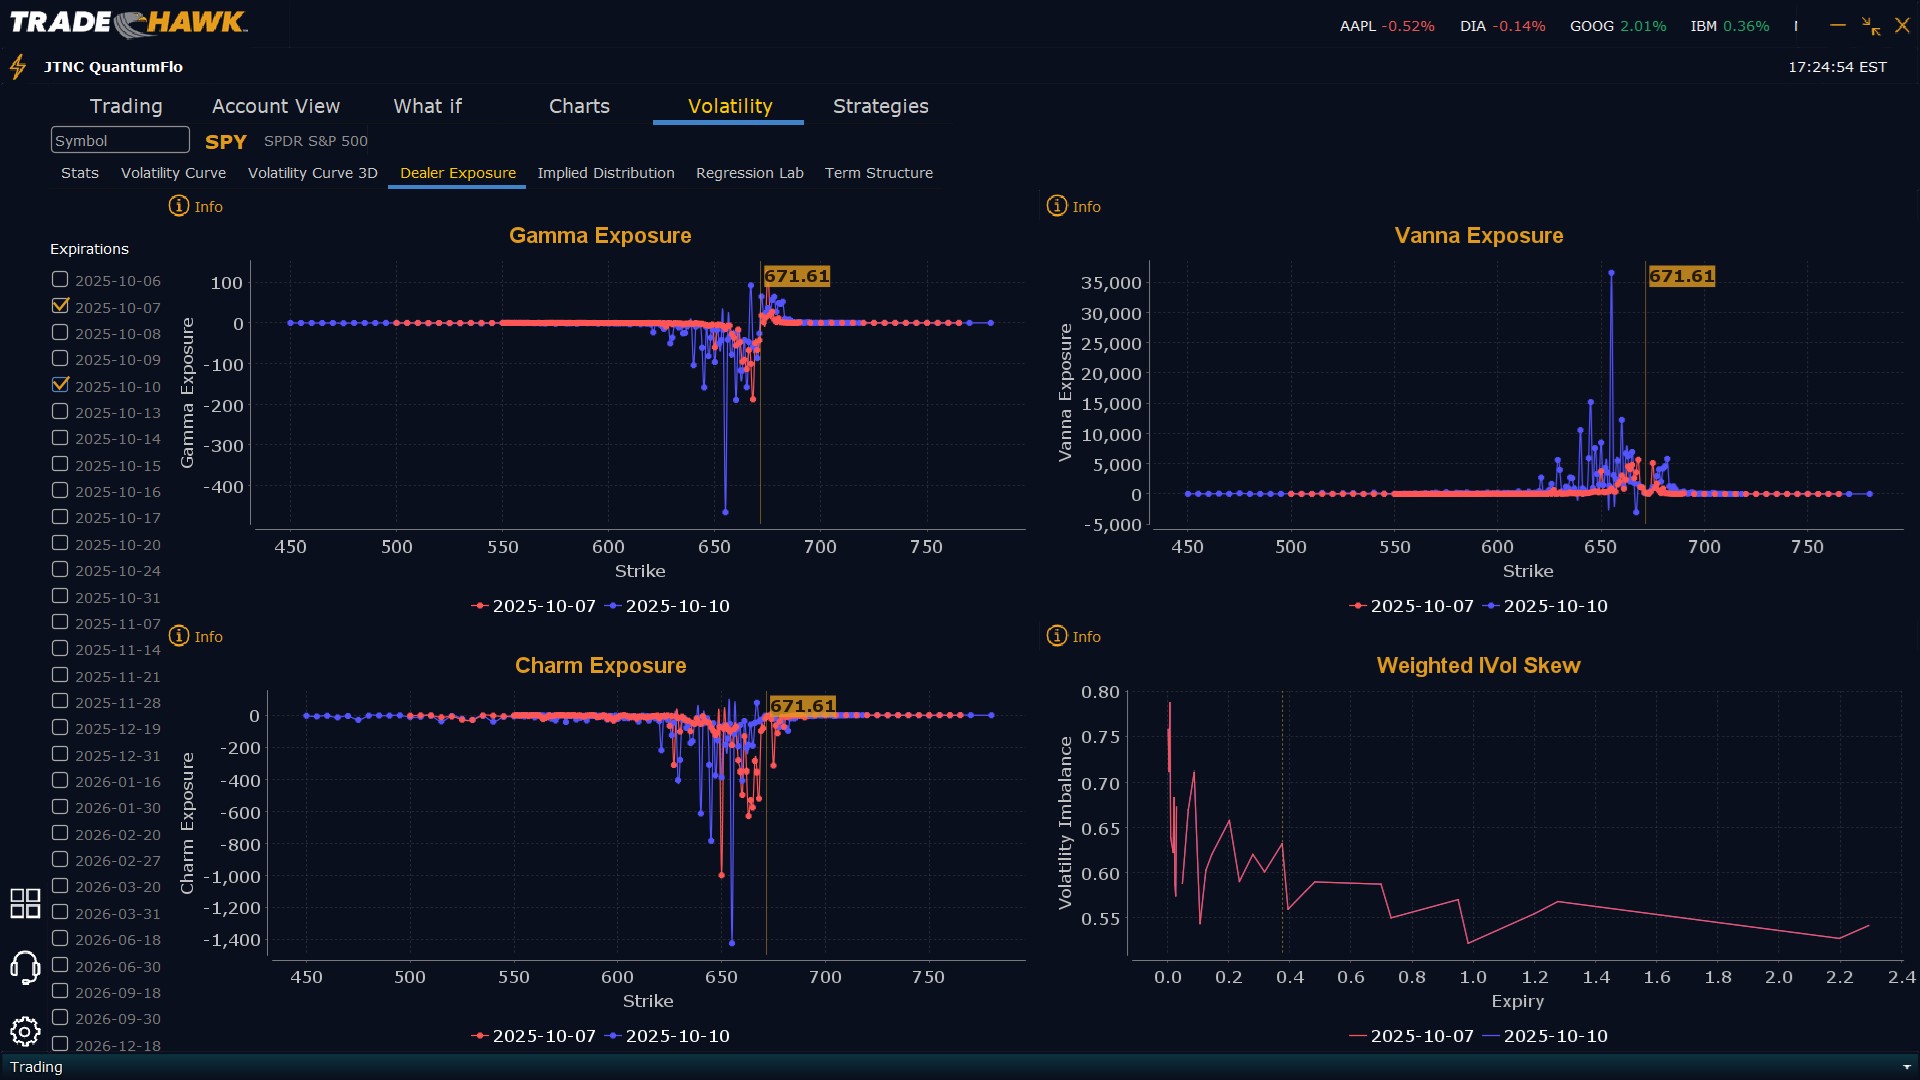Screen dimensions: 1920x1080
Task: Click the Symbol input field
Action: point(120,140)
